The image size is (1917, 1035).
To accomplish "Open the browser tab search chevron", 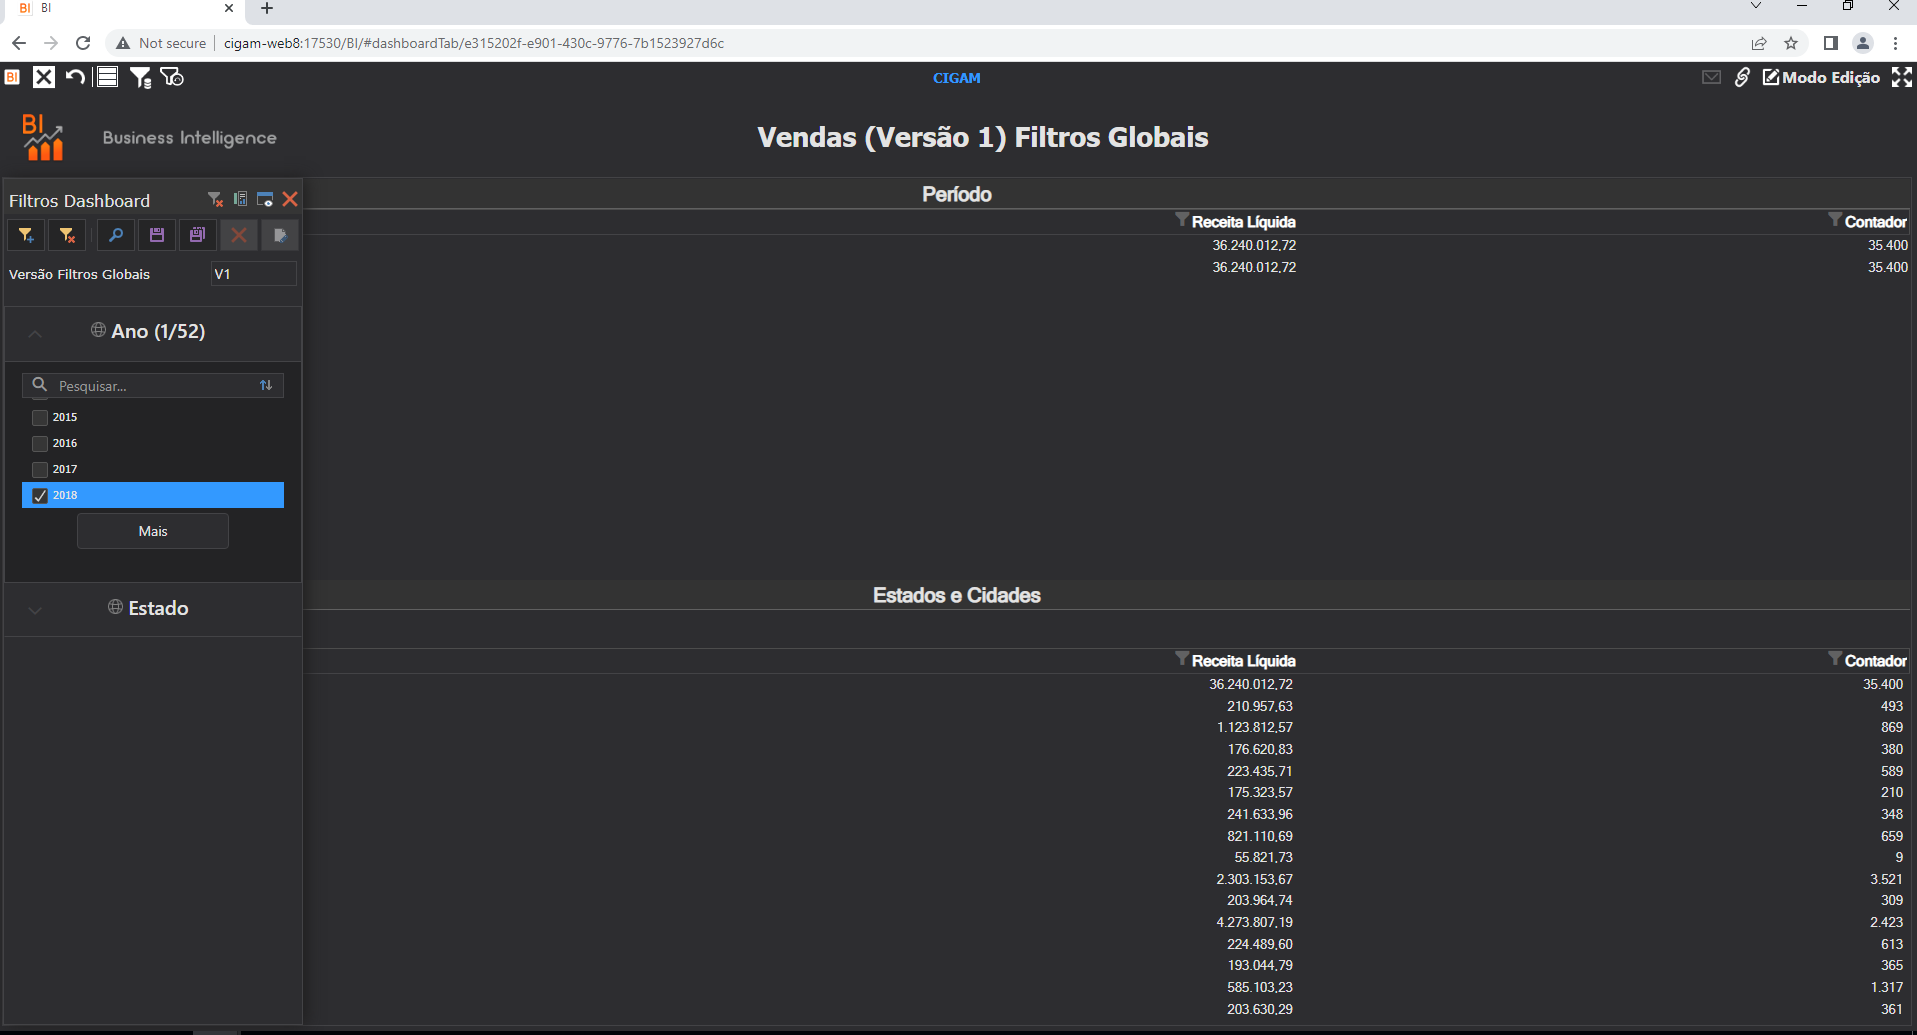I will click(x=1755, y=7).
